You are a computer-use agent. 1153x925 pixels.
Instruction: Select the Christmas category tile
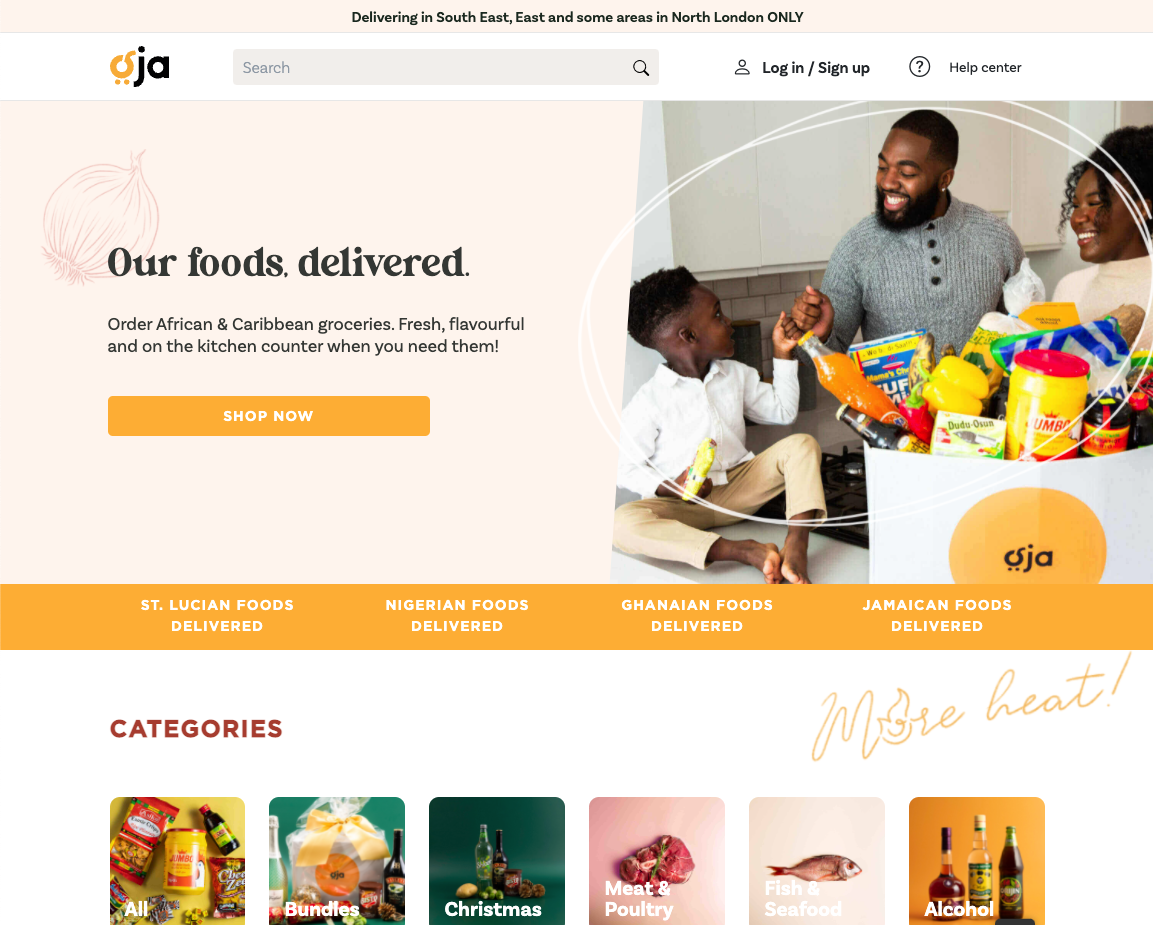(497, 861)
